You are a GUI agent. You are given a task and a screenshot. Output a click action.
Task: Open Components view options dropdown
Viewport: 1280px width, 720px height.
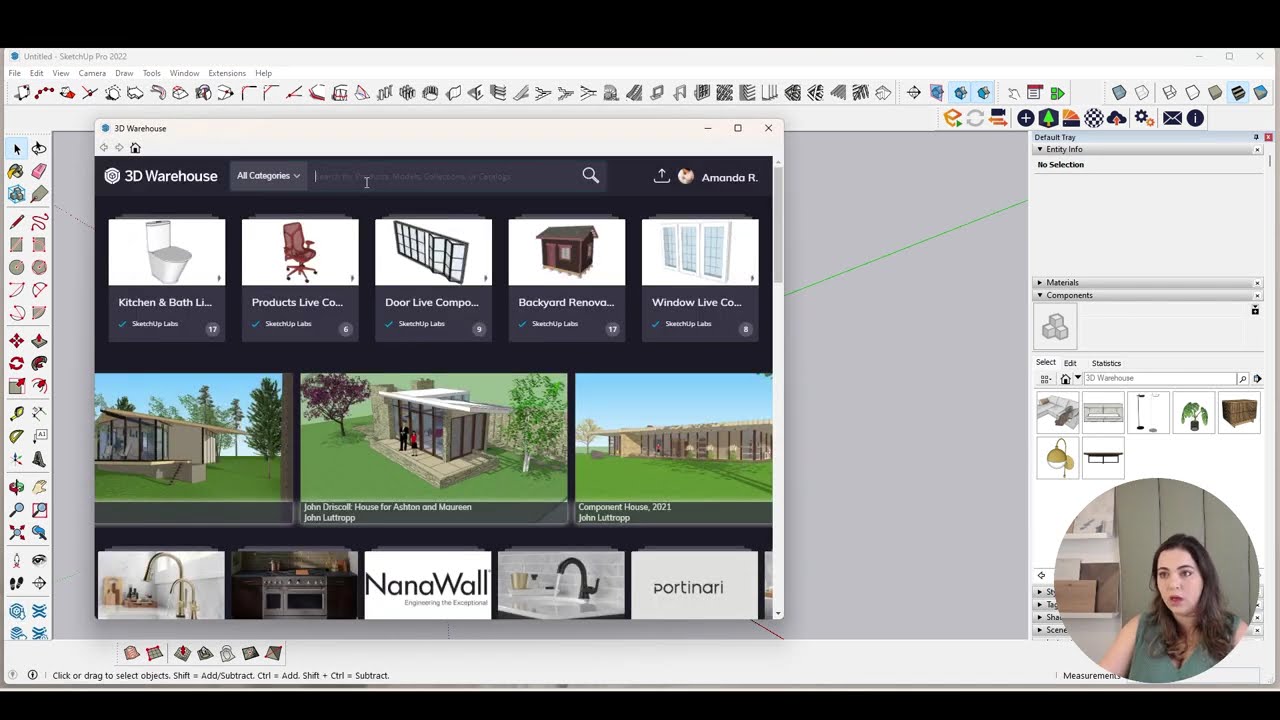click(1045, 379)
